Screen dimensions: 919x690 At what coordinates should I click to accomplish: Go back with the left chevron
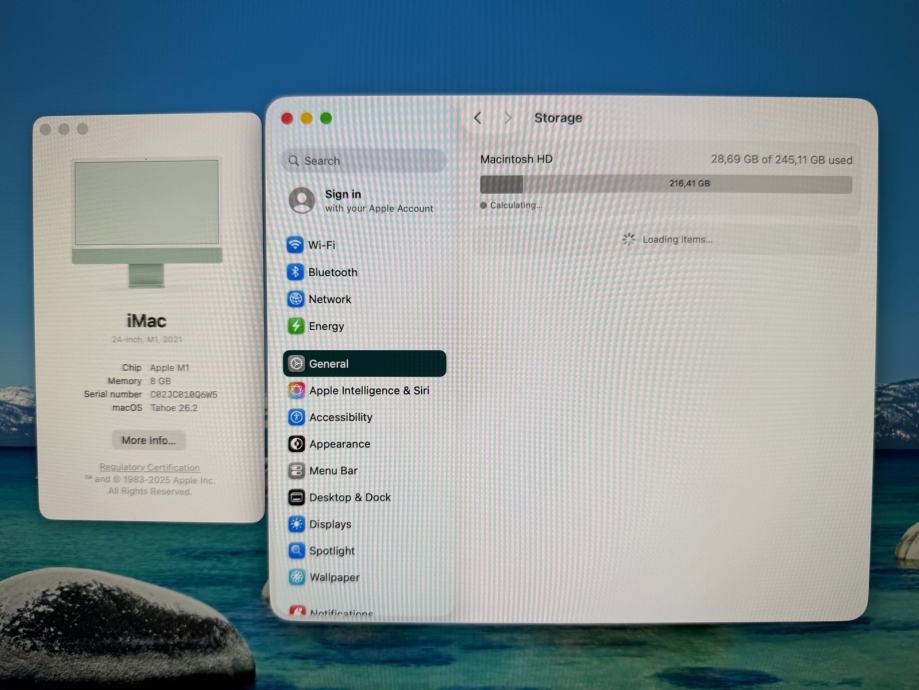click(x=478, y=118)
